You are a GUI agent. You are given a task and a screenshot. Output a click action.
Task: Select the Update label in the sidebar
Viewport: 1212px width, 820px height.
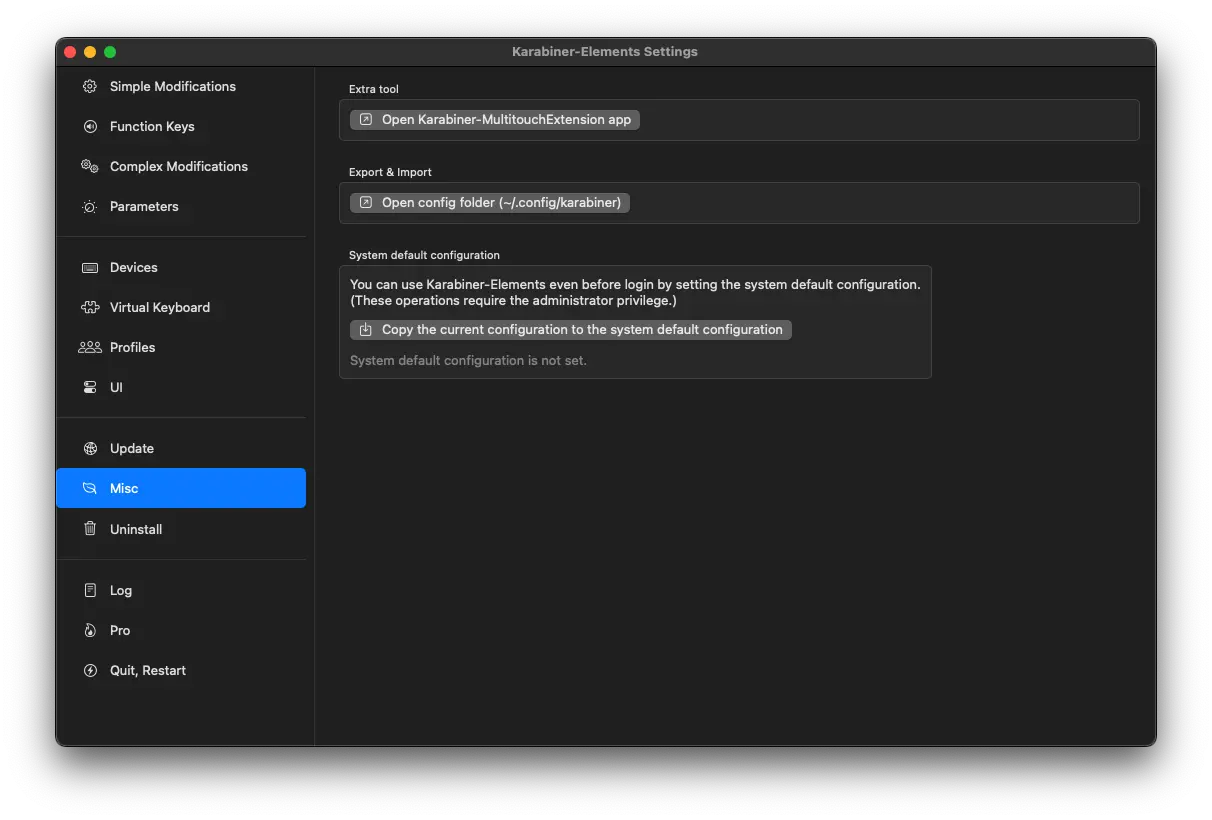tap(132, 448)
